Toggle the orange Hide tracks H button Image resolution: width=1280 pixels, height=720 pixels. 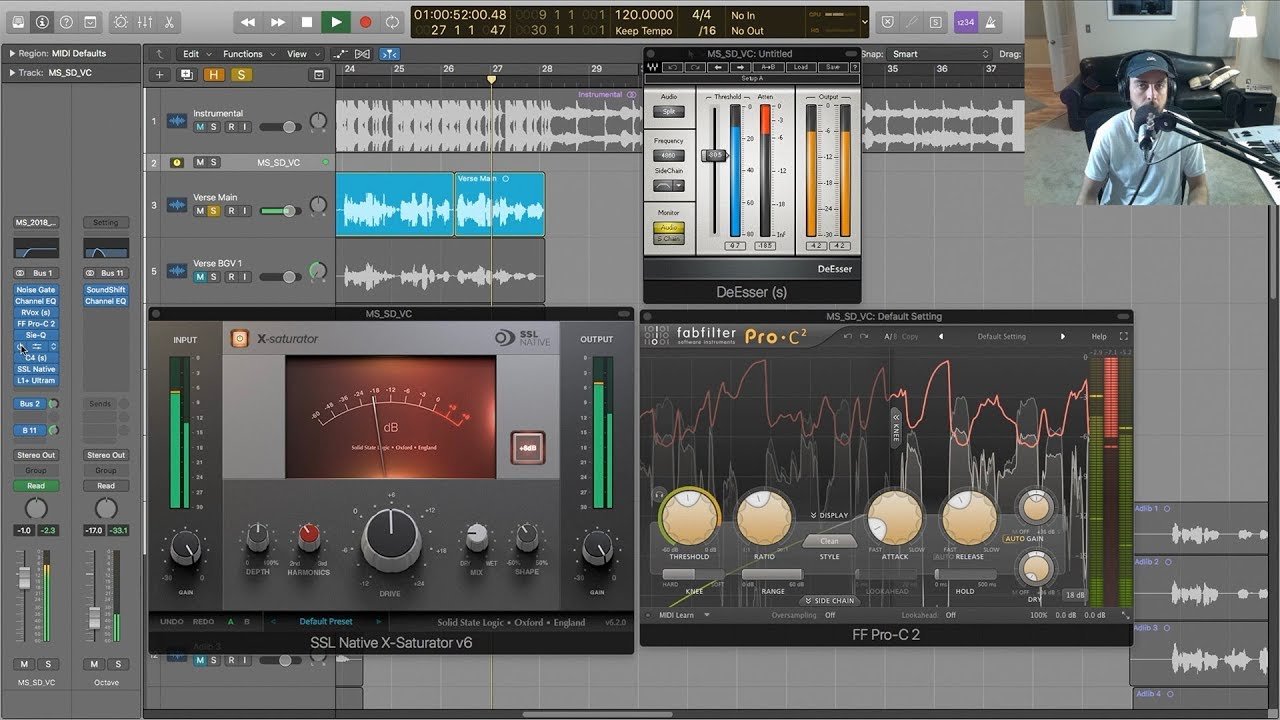(213, 75)
